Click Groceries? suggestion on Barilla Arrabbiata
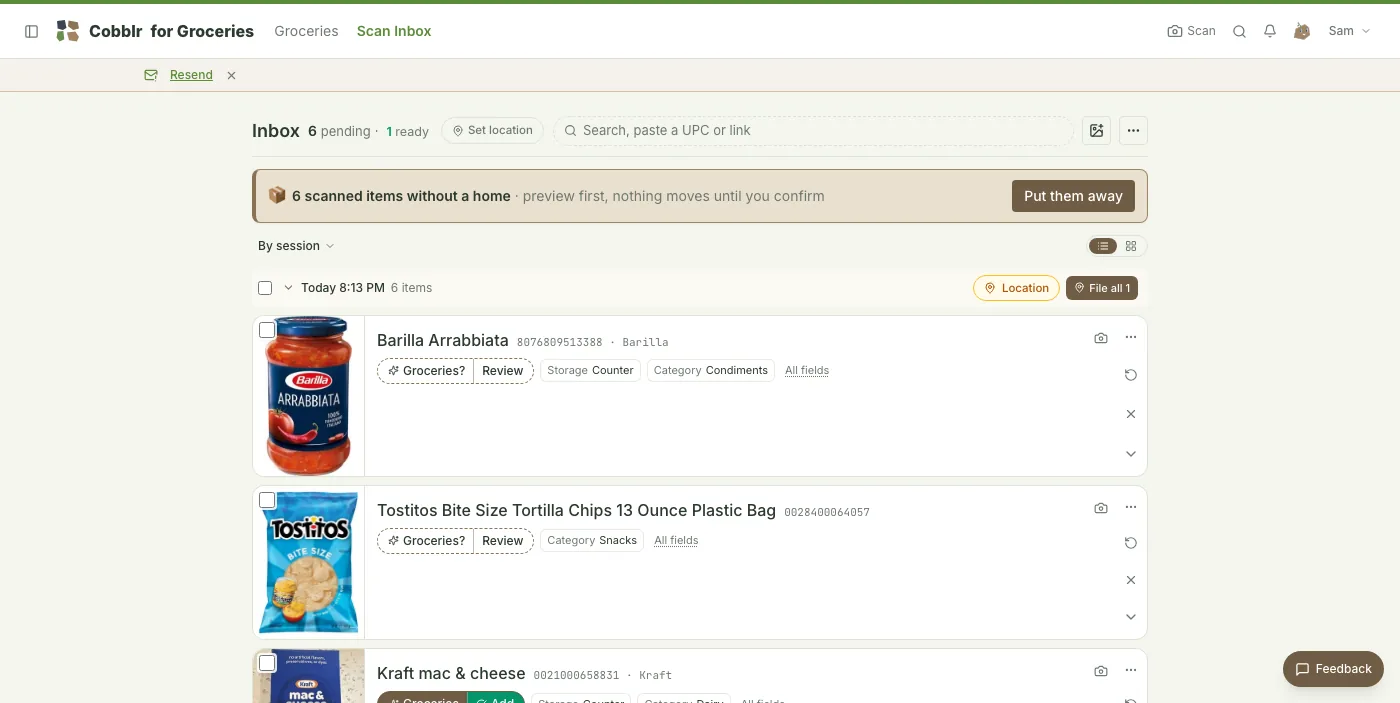This screenshot has width=1400, height=703. (x=426, y=371)
